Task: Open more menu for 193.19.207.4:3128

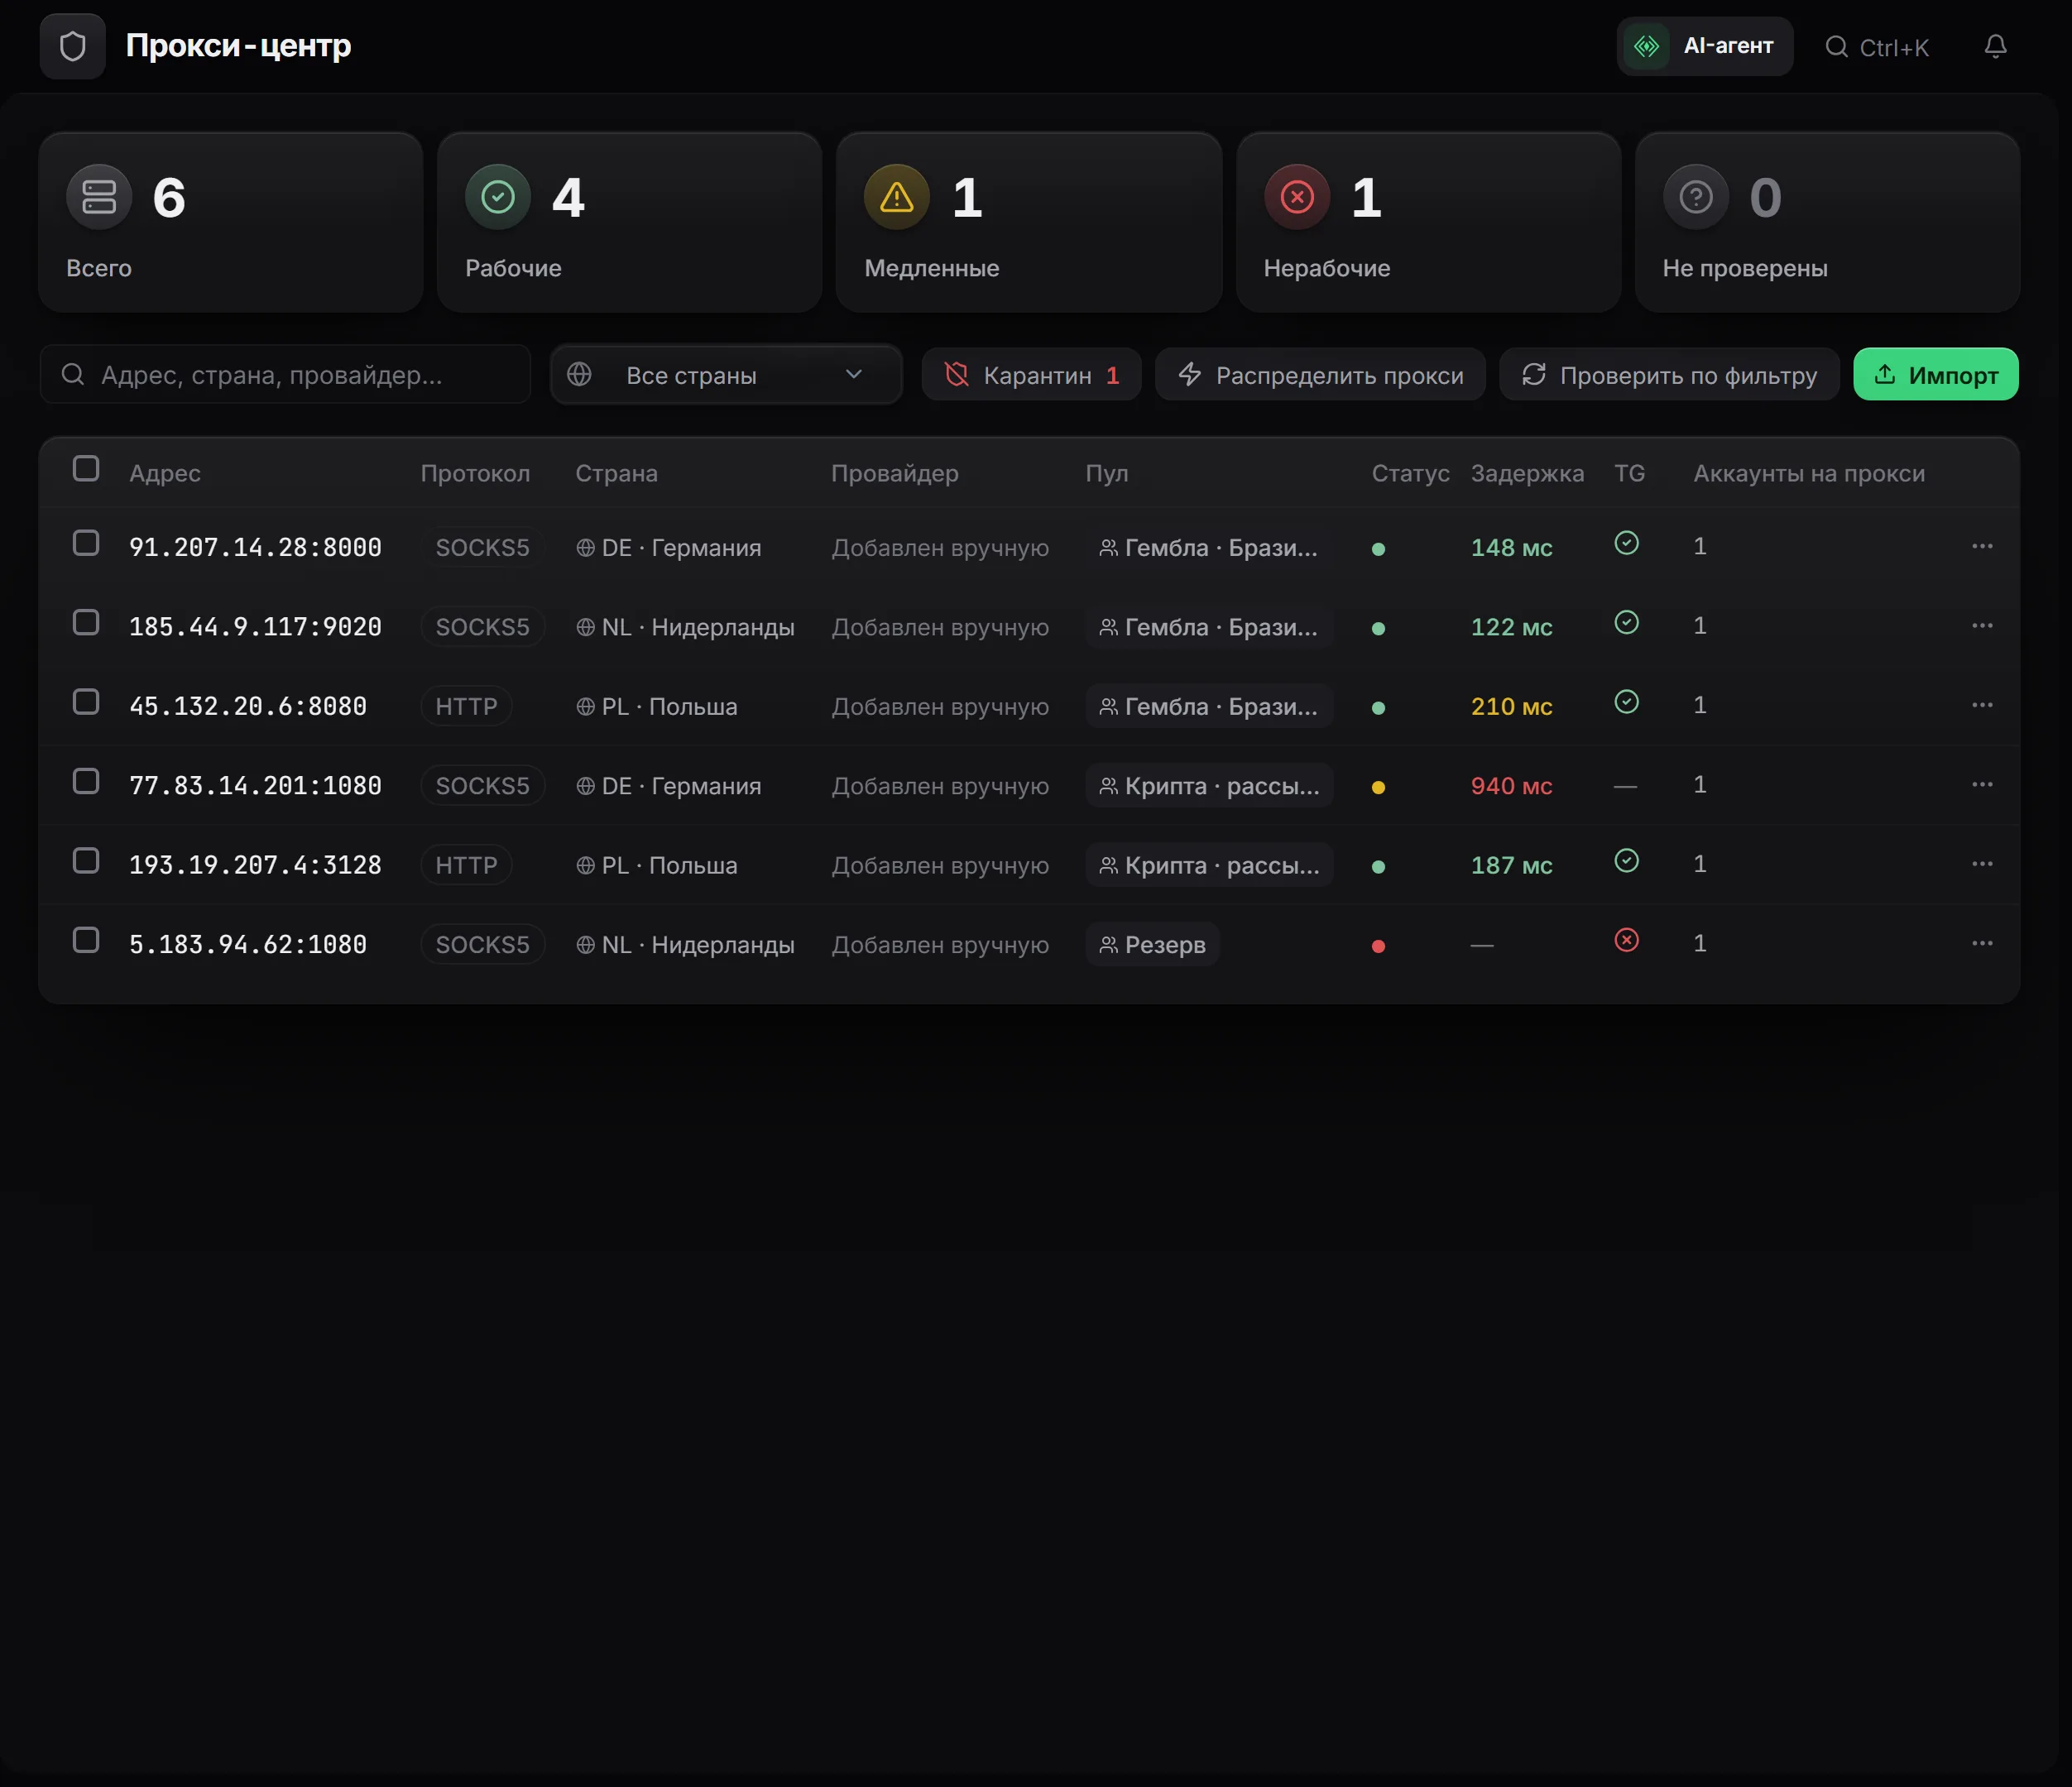Action: pos(1982,864)
